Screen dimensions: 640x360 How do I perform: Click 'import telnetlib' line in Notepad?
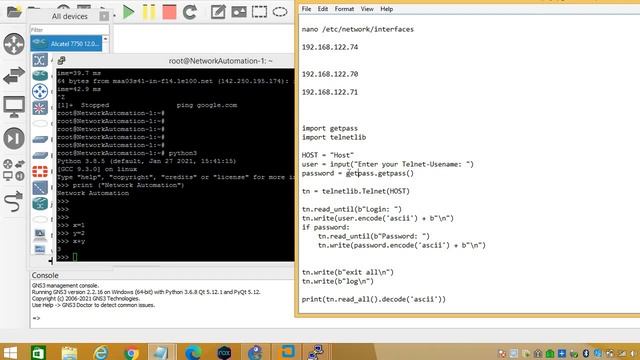point(334,137)
